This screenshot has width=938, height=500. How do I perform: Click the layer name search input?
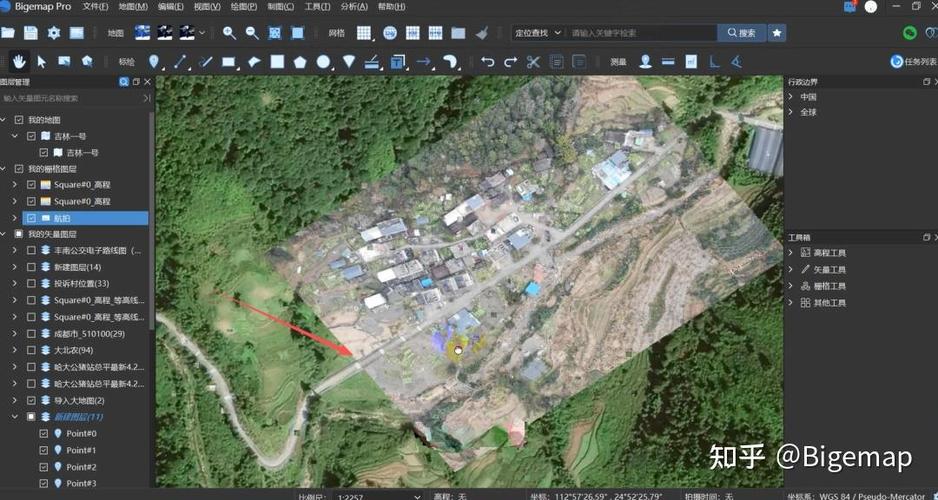click(x=71, y=98)
